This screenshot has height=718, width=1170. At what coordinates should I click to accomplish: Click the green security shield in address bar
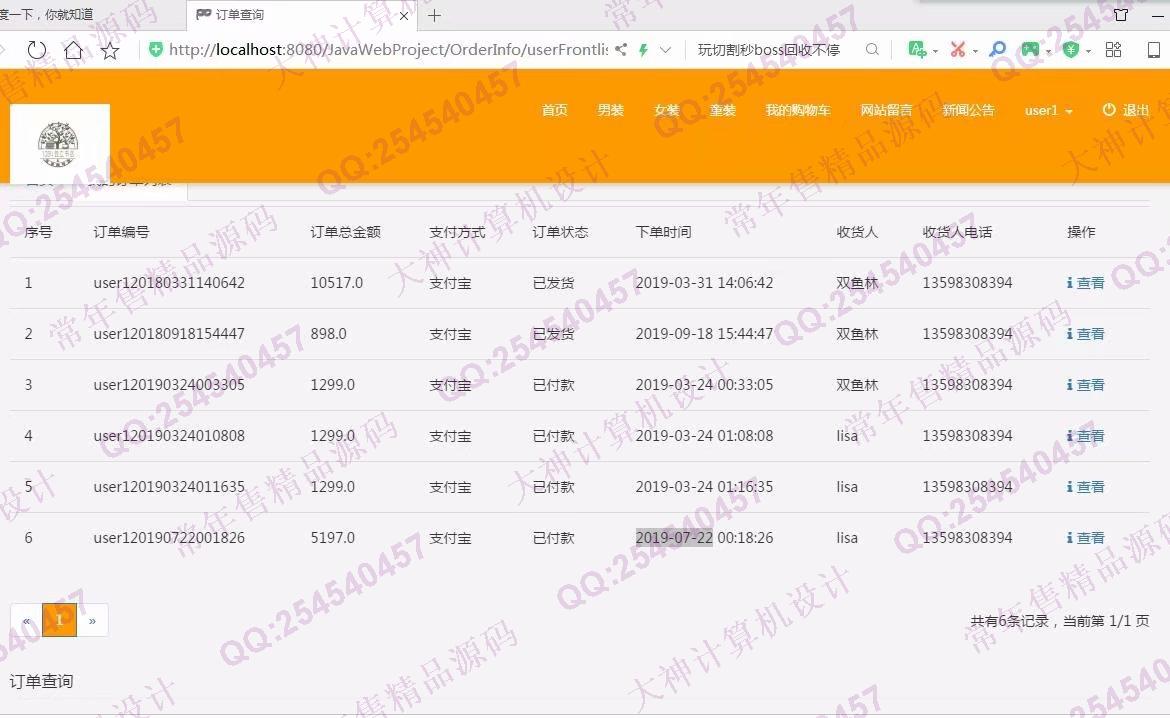(x=155, y=50)
